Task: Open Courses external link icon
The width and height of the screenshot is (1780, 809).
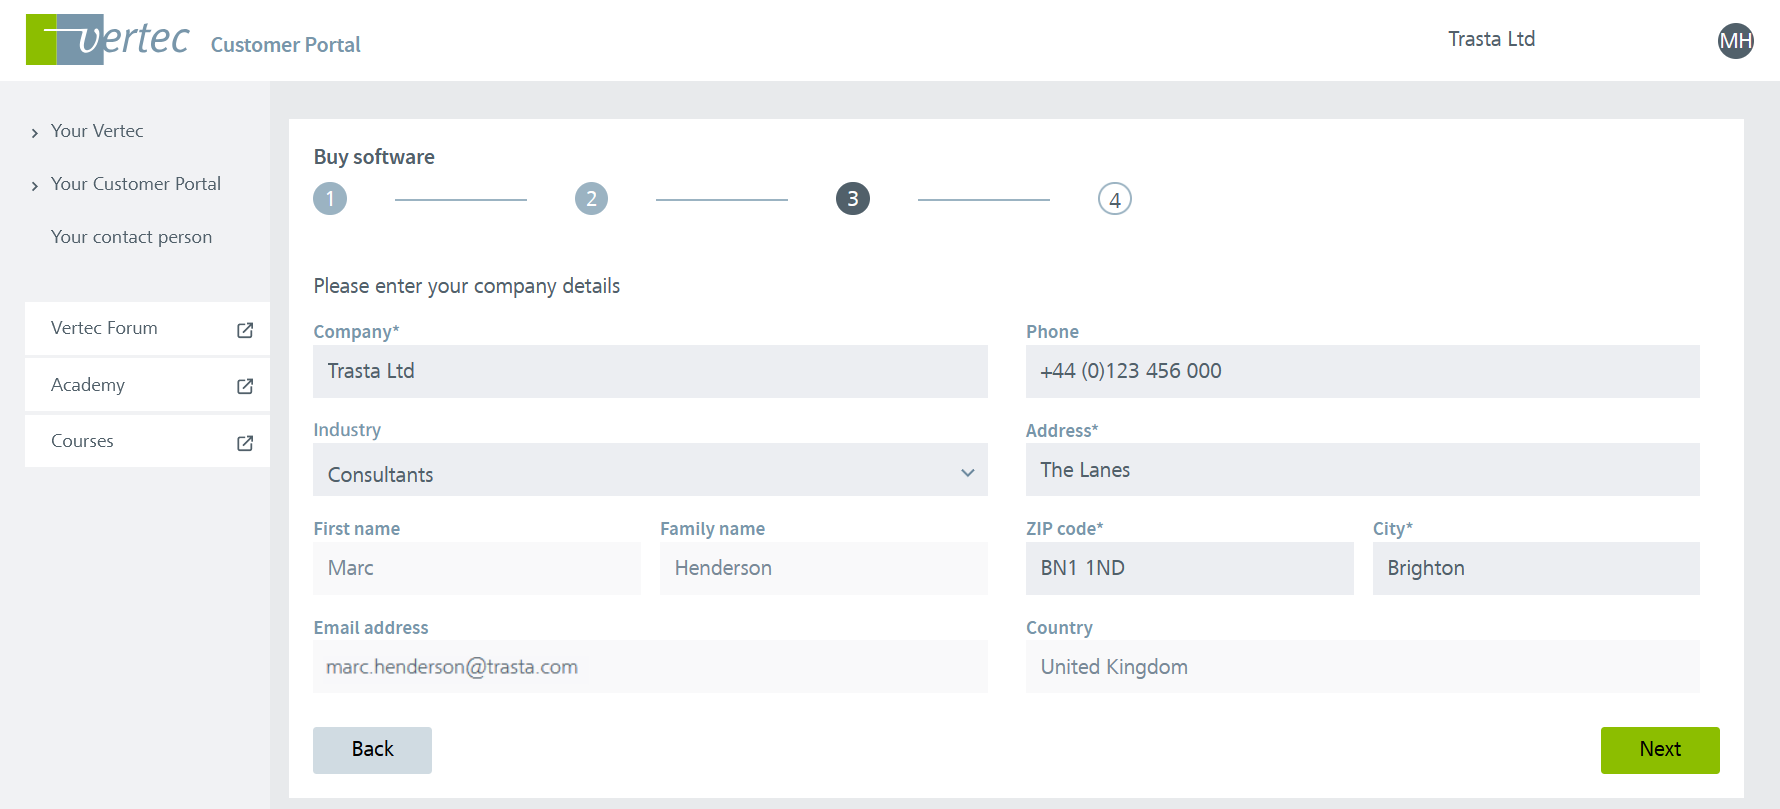Action: point(245,443)
